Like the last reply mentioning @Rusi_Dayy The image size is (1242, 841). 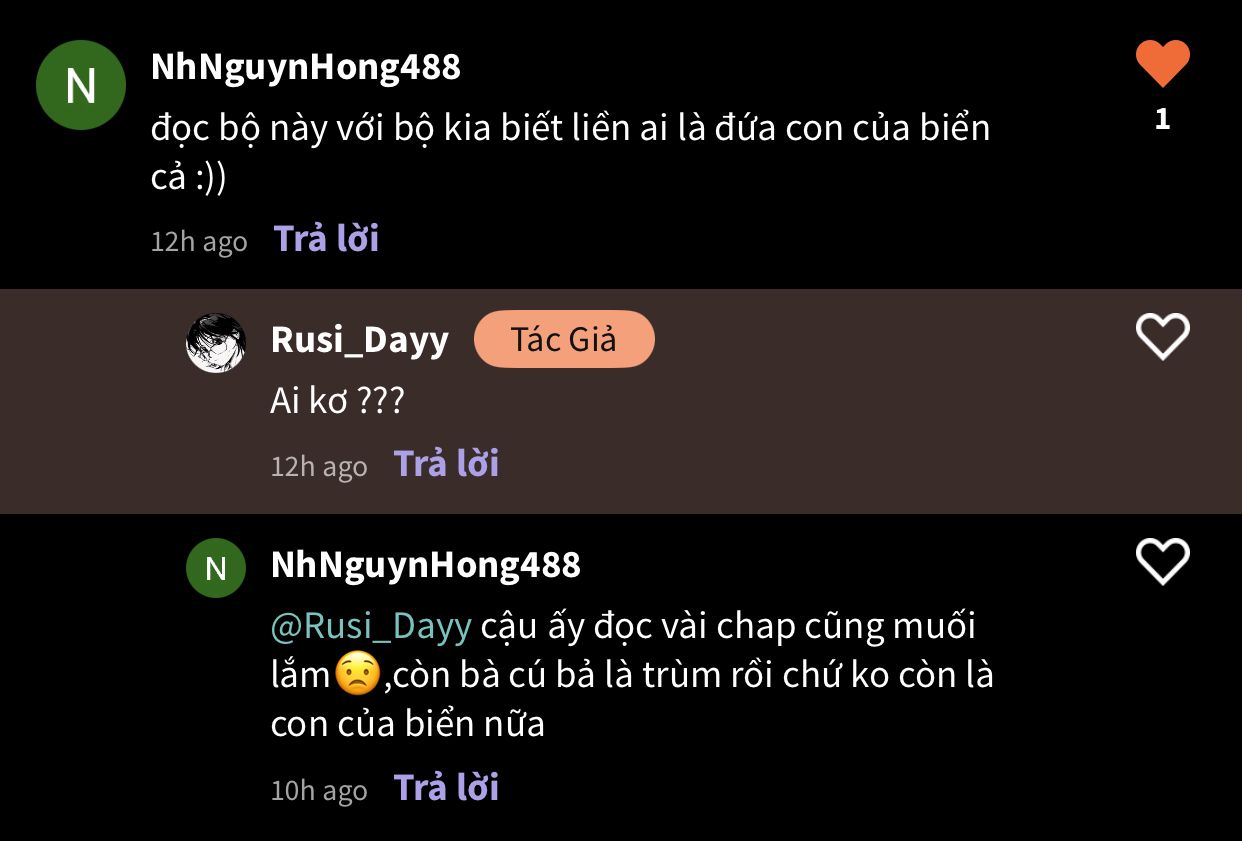pyautogui.click(x=1163, y=561)
